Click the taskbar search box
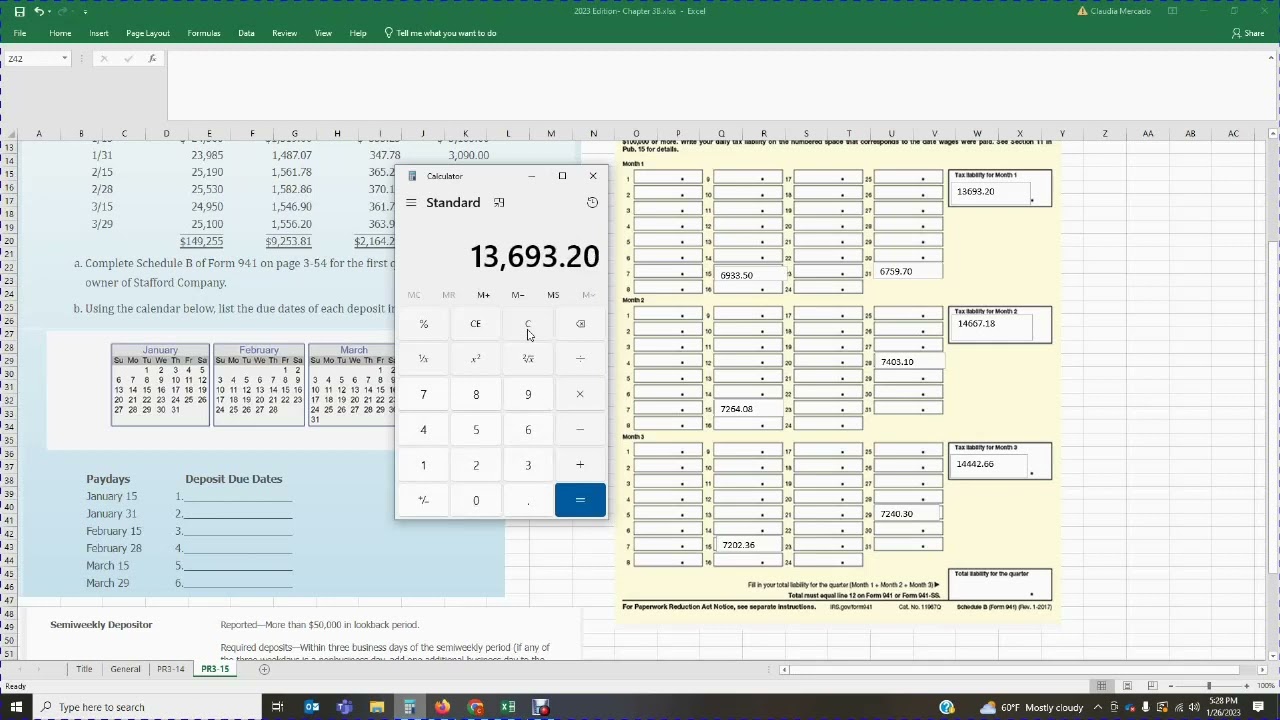 coord(145,707)
